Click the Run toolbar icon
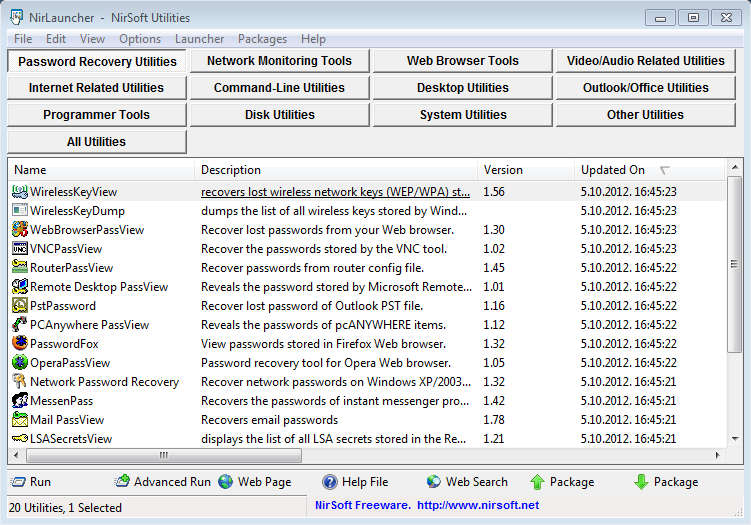The image size is (751, 525). tap(17, 482)
